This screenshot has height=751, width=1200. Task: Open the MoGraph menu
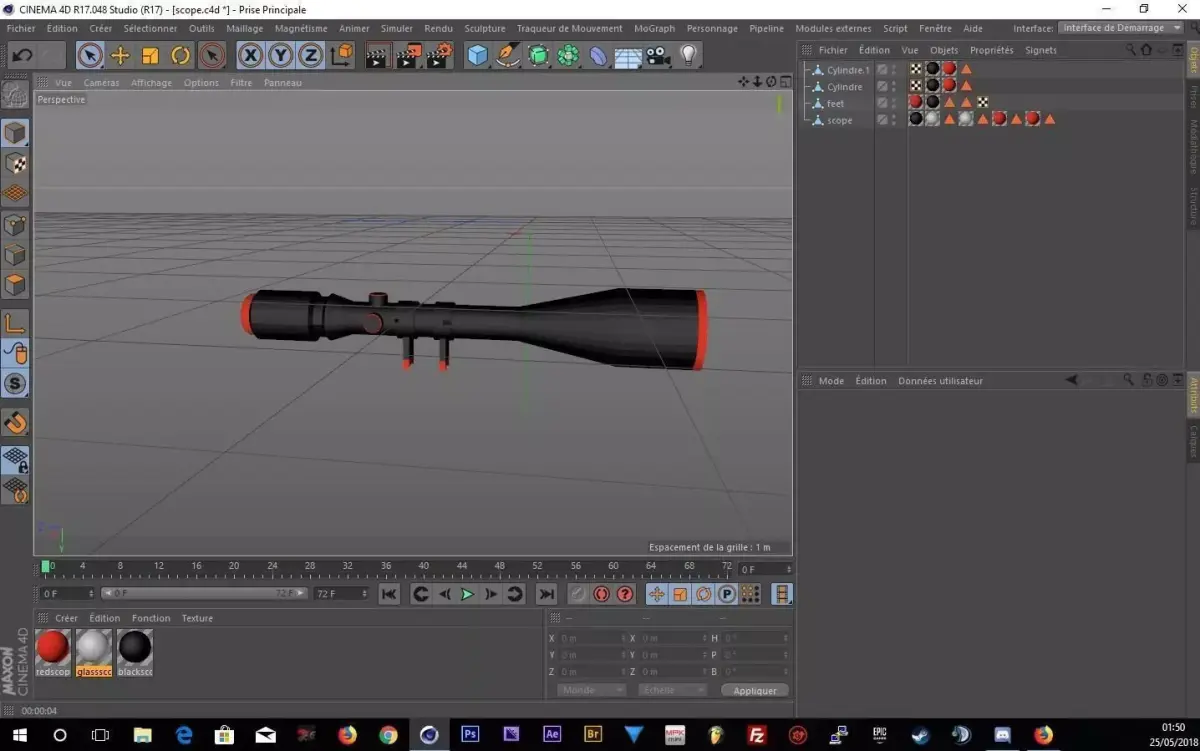[x=655, y=28]
